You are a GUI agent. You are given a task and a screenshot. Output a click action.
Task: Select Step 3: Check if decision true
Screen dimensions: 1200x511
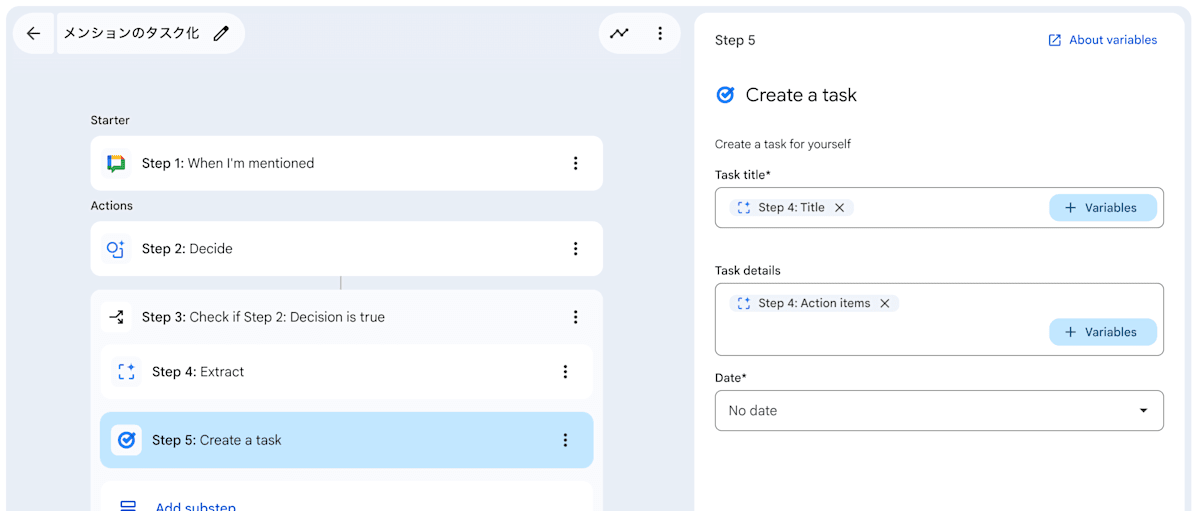pyautogui.click(x=263, y=317)
